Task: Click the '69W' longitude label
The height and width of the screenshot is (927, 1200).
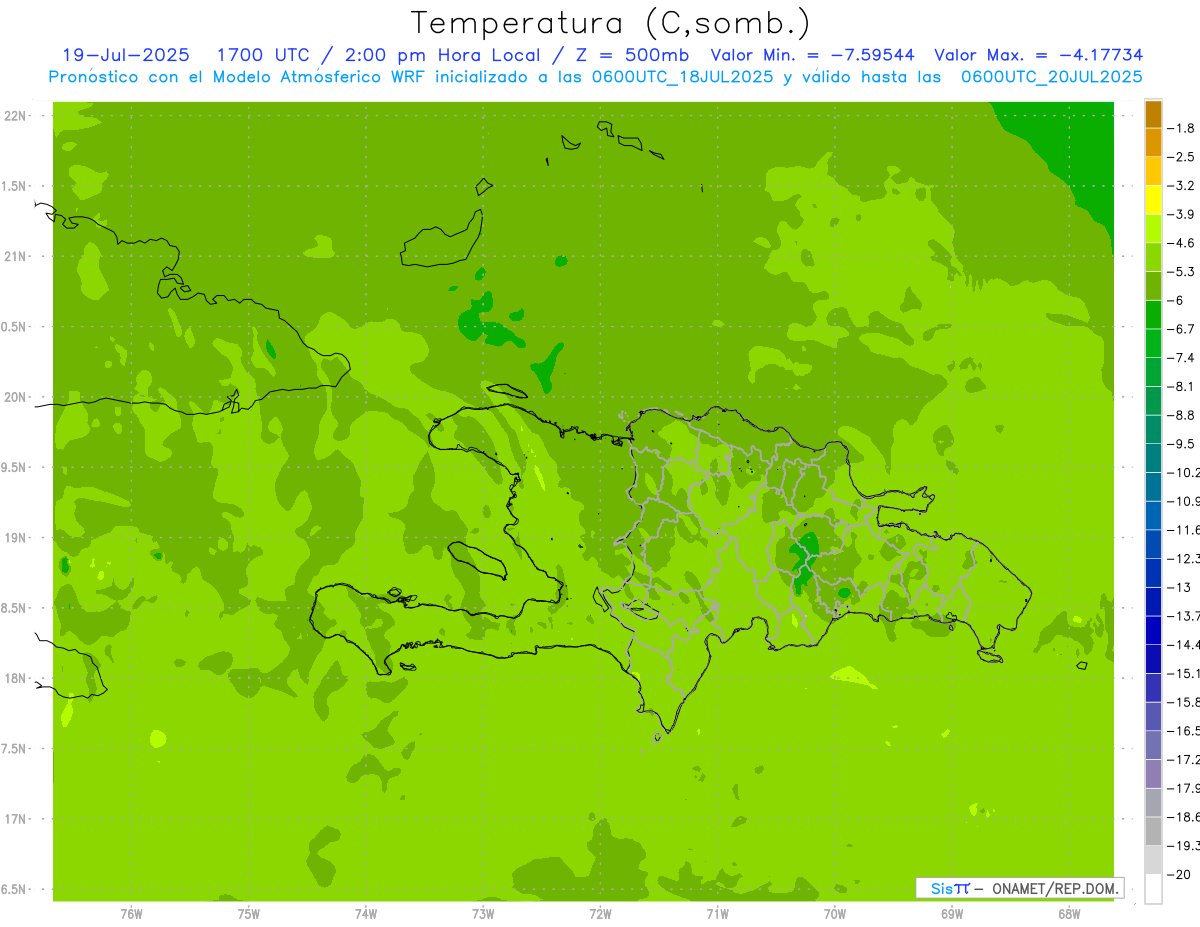Action: (952, 913)
